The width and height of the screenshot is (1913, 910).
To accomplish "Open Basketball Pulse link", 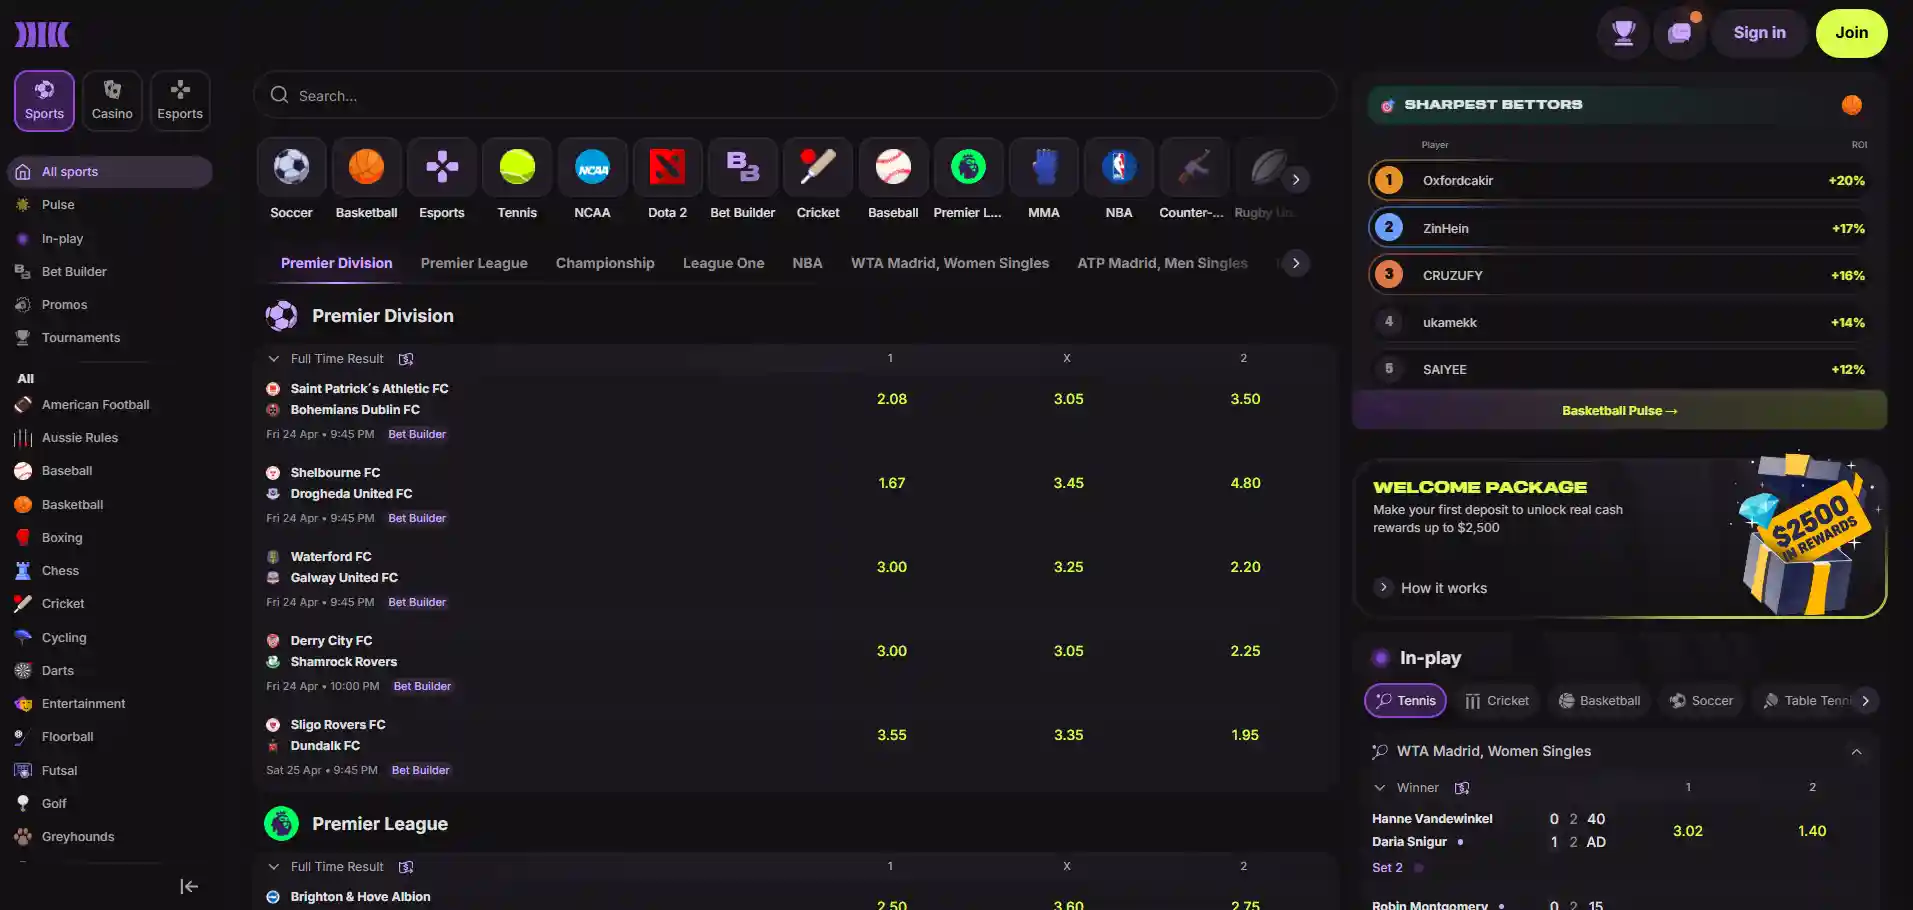I will click(1619, 411).
